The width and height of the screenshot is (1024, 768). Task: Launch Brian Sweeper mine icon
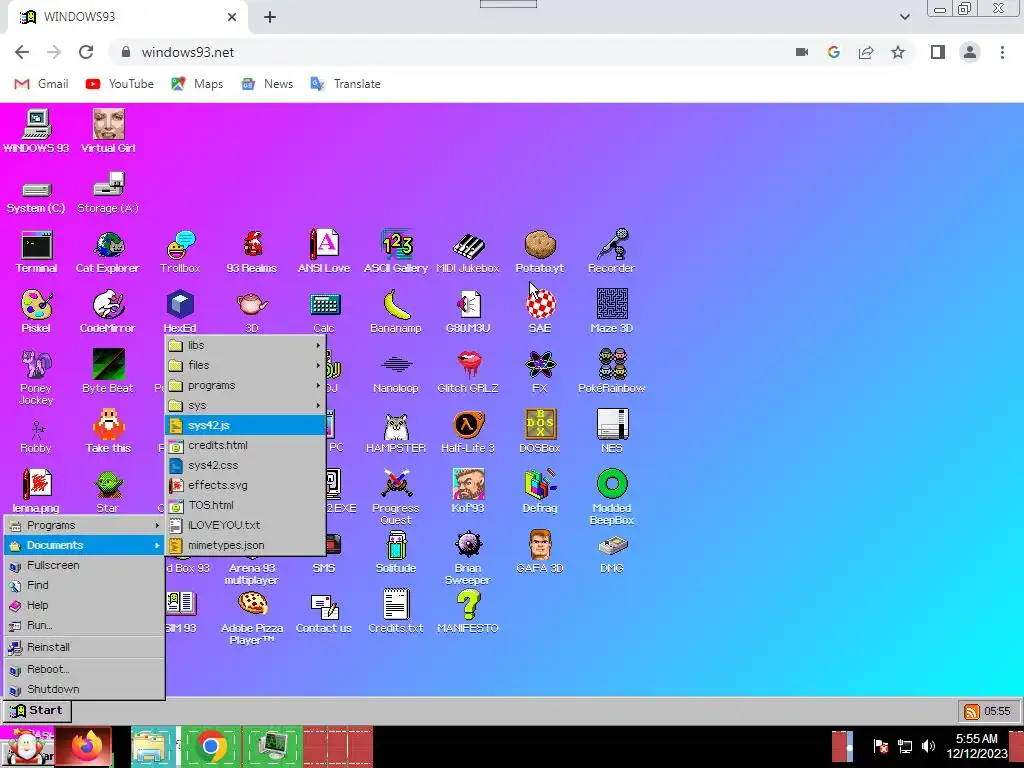pos(468,558)
